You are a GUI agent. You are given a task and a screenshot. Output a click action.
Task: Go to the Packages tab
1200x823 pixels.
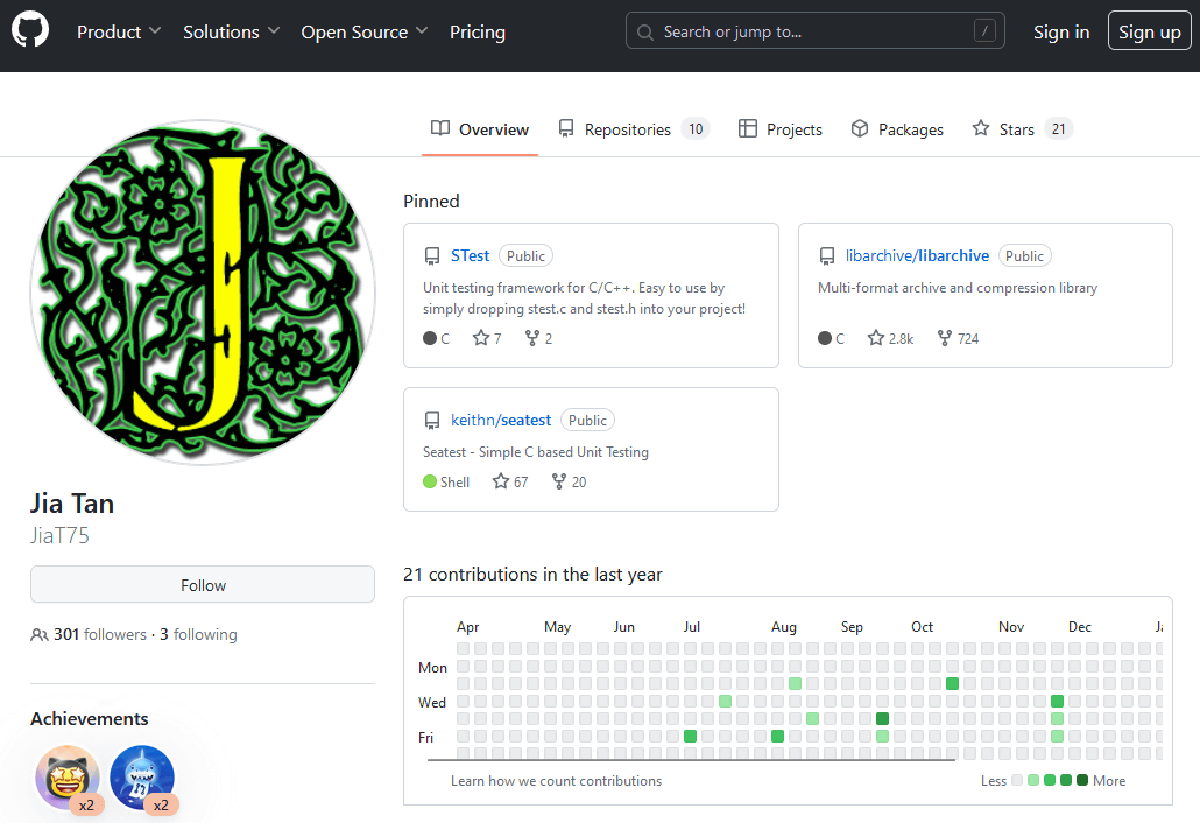897,129
